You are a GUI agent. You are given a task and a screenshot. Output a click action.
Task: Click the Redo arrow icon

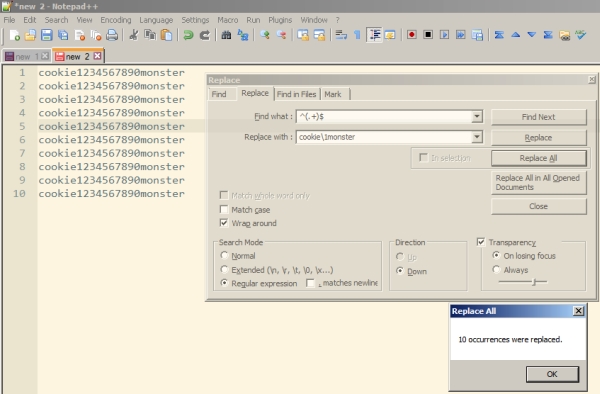point(205,35)
